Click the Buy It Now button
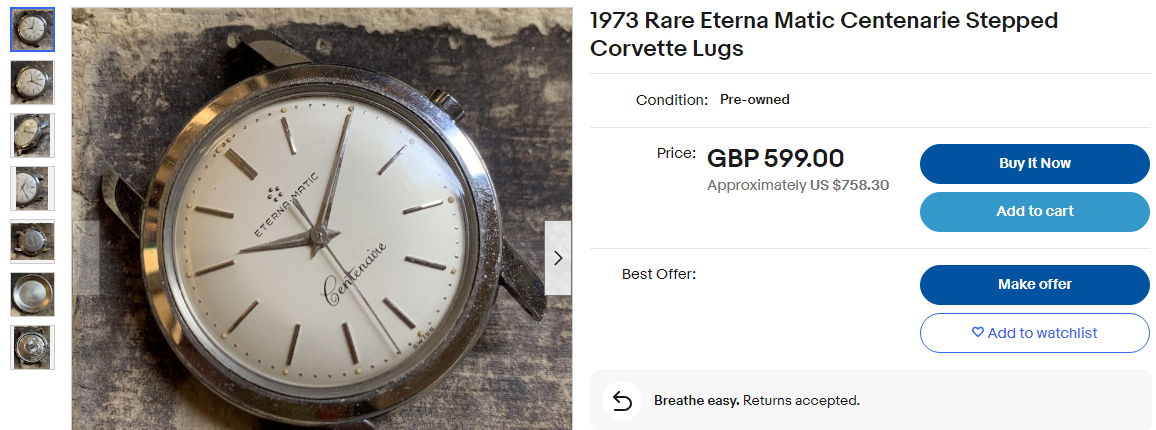 click(1034, 164)
